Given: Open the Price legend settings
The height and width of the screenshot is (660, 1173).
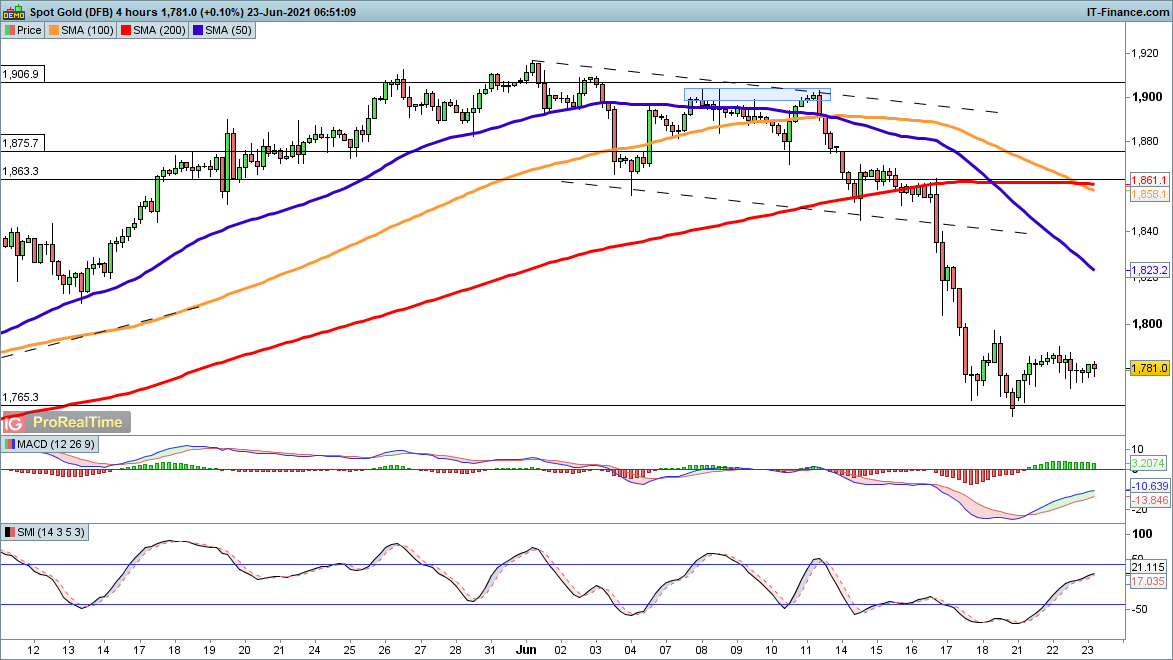Looking at the screenshot, I should point(23,30).
